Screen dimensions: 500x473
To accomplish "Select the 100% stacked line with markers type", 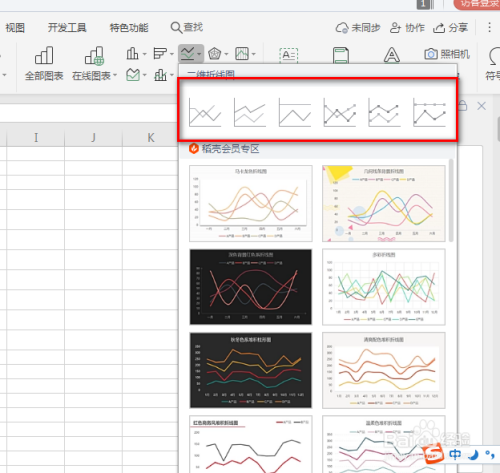I will pos(429,112).
